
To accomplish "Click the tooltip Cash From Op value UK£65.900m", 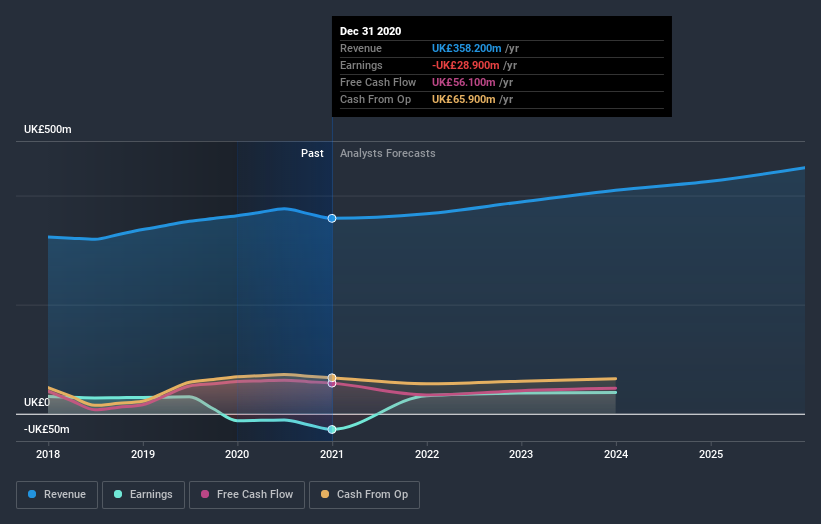I will tap(463, 99).
